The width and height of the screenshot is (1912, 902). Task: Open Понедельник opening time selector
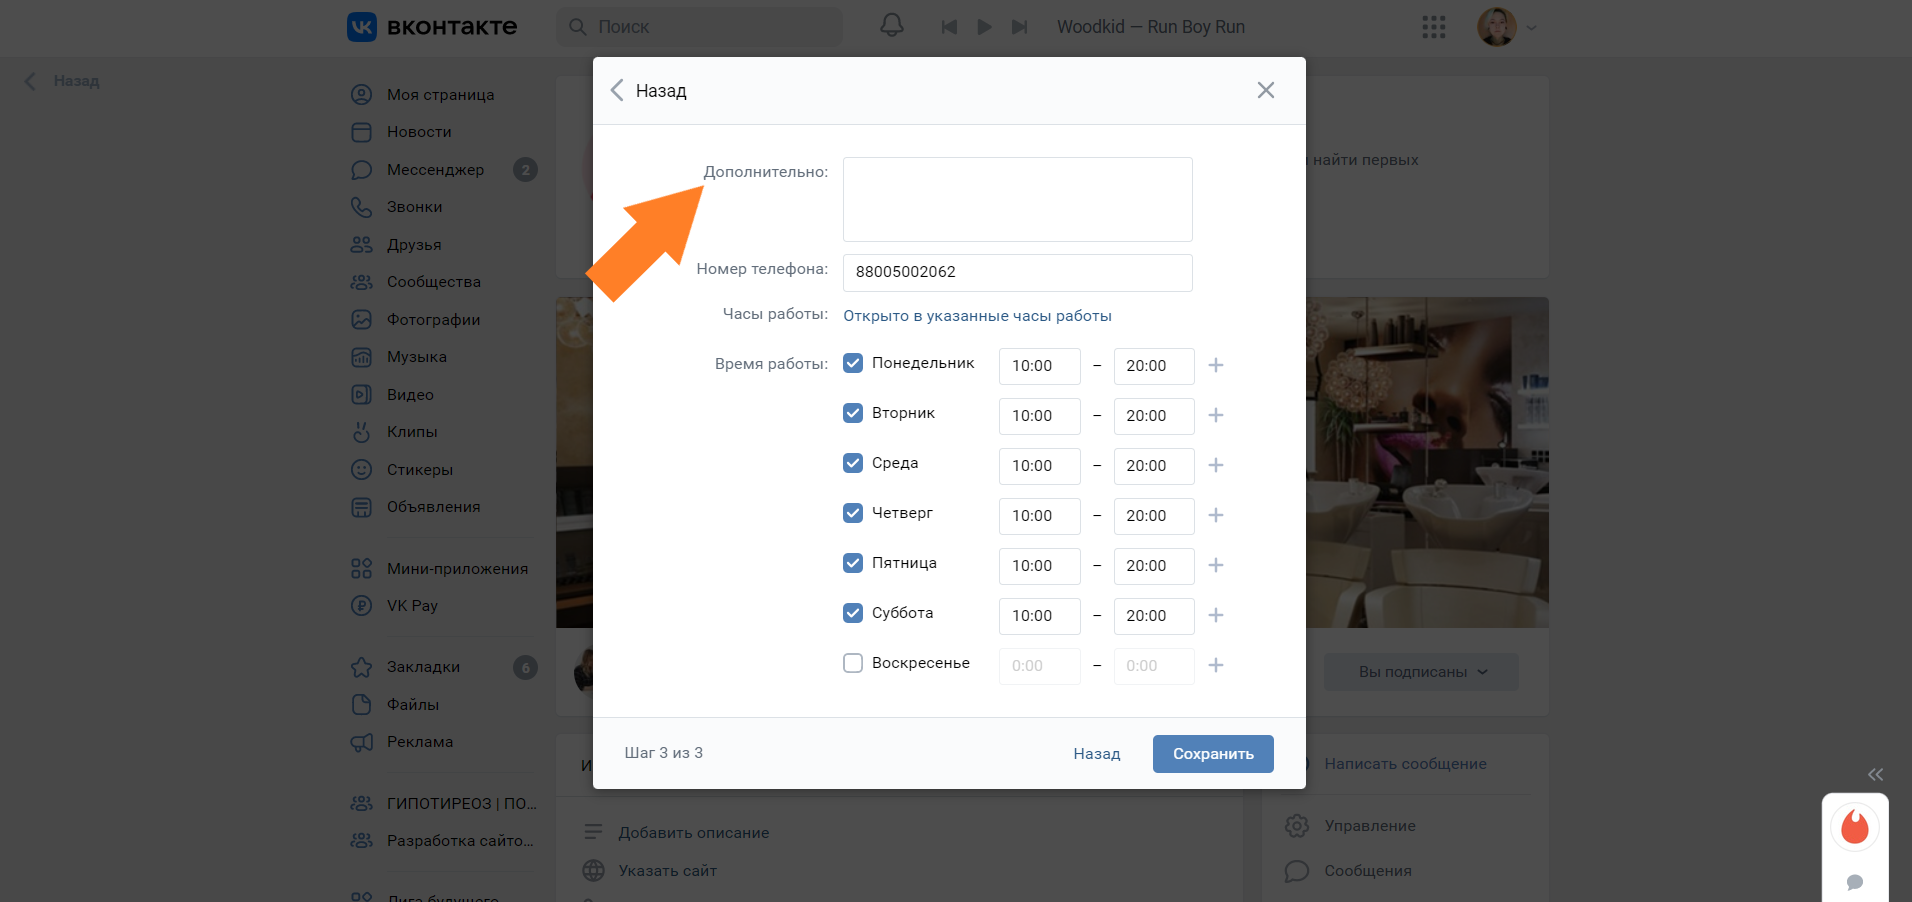(1039, 366)
